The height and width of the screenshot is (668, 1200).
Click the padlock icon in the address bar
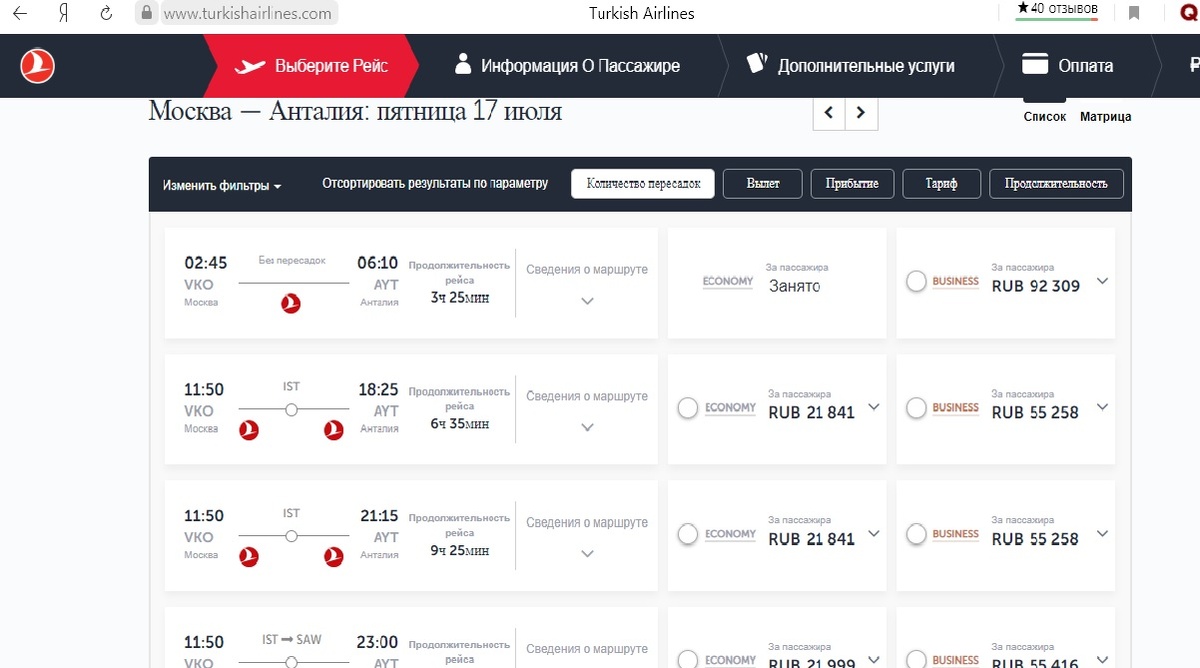(148, 13)
